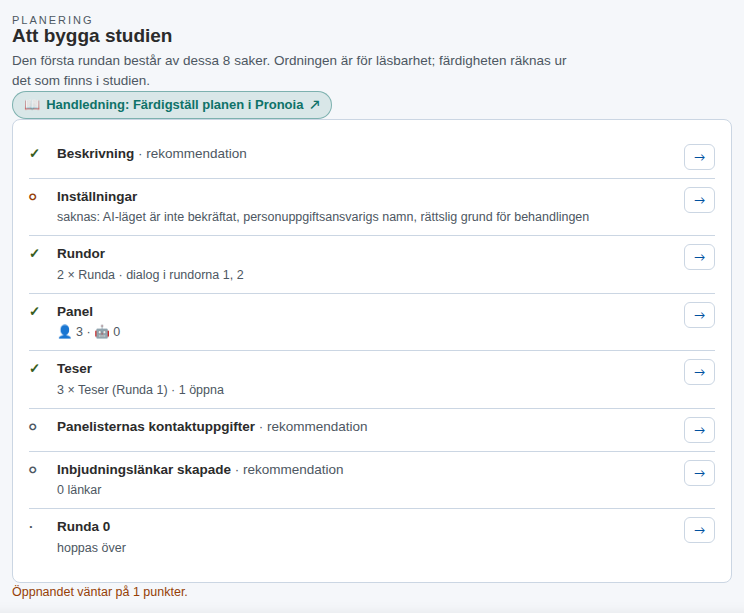
Task: Open Handledning: Färdigställ planen i Pronoia link
Action: [172, 105]
